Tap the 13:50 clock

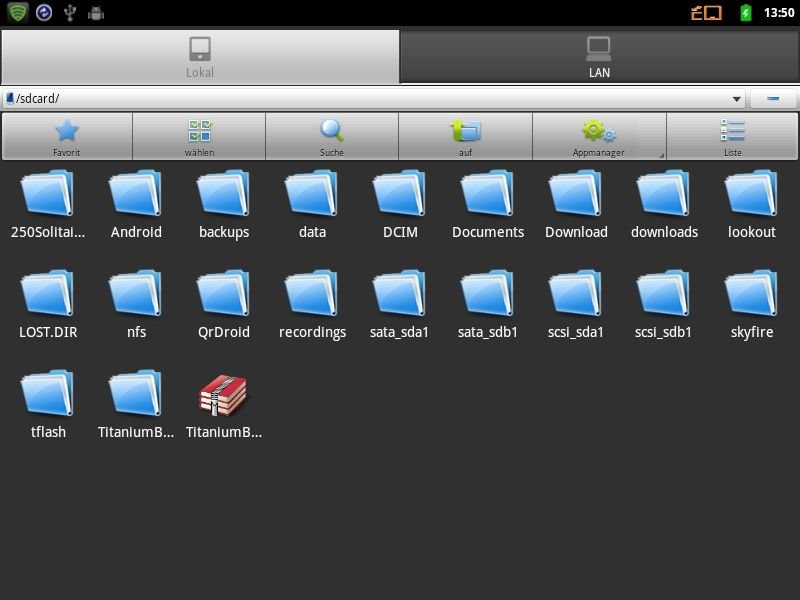[x=779, y=13]
